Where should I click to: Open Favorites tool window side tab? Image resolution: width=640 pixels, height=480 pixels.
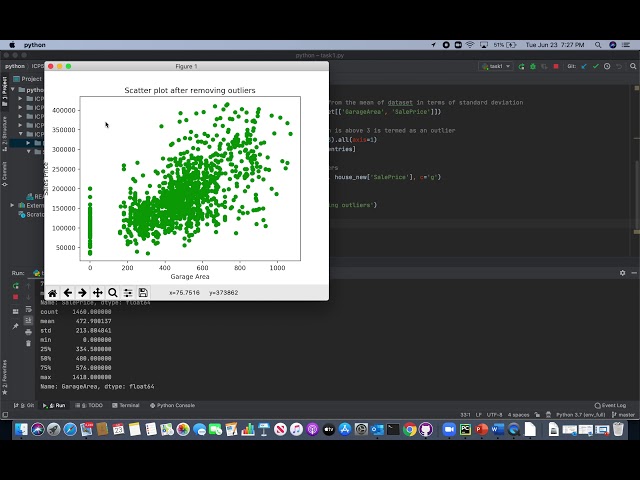4,378
